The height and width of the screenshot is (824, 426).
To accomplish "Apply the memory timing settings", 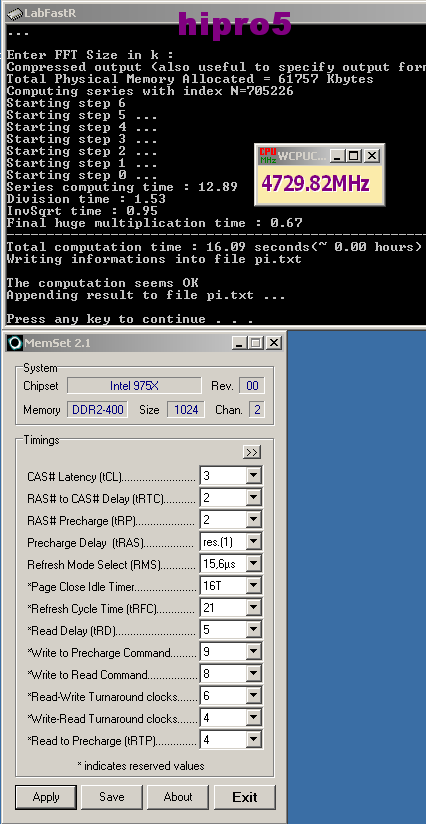I will tap(46, 797).
